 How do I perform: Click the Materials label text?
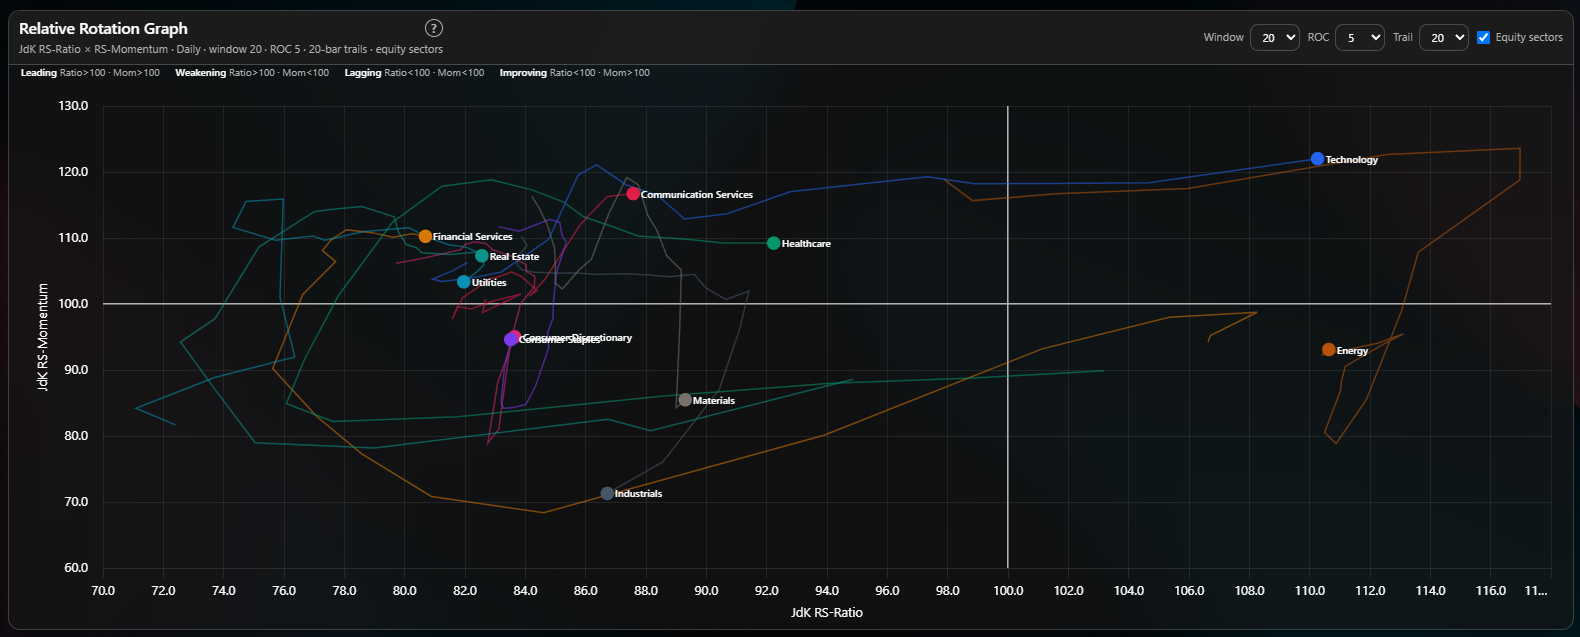[x=714, y=401]
